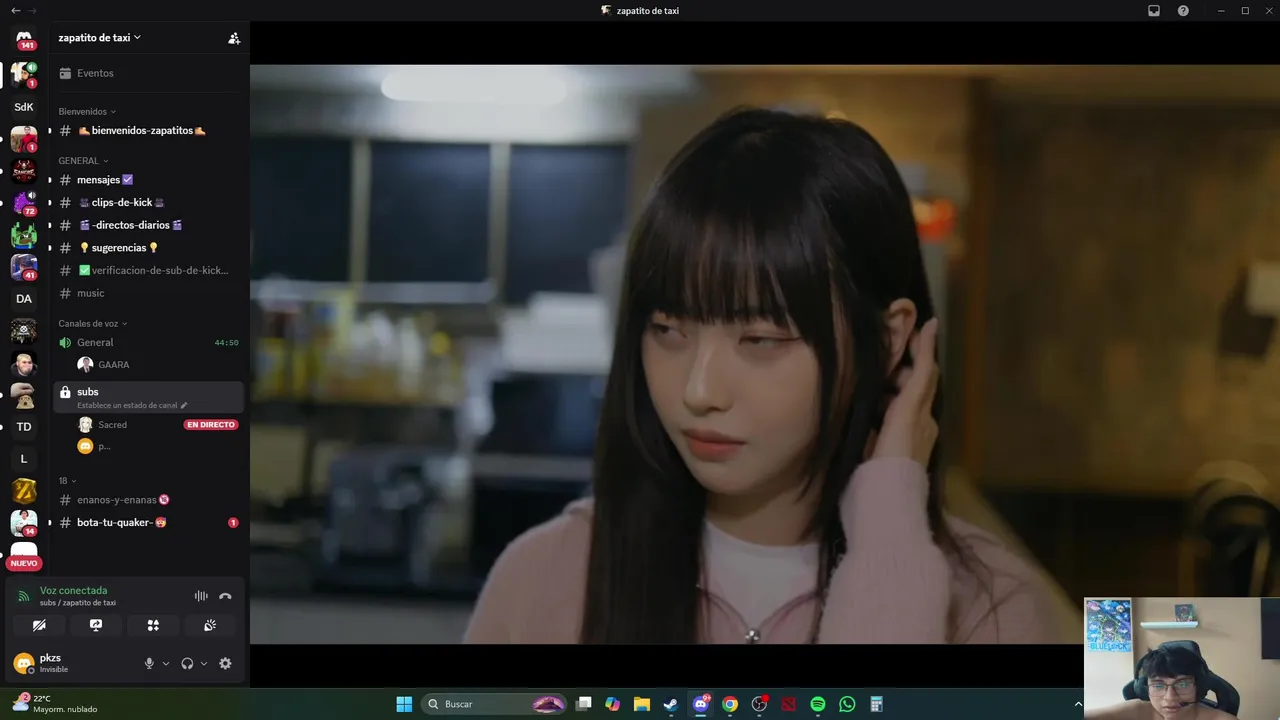Toggle microphone mute

click(149, 663)
